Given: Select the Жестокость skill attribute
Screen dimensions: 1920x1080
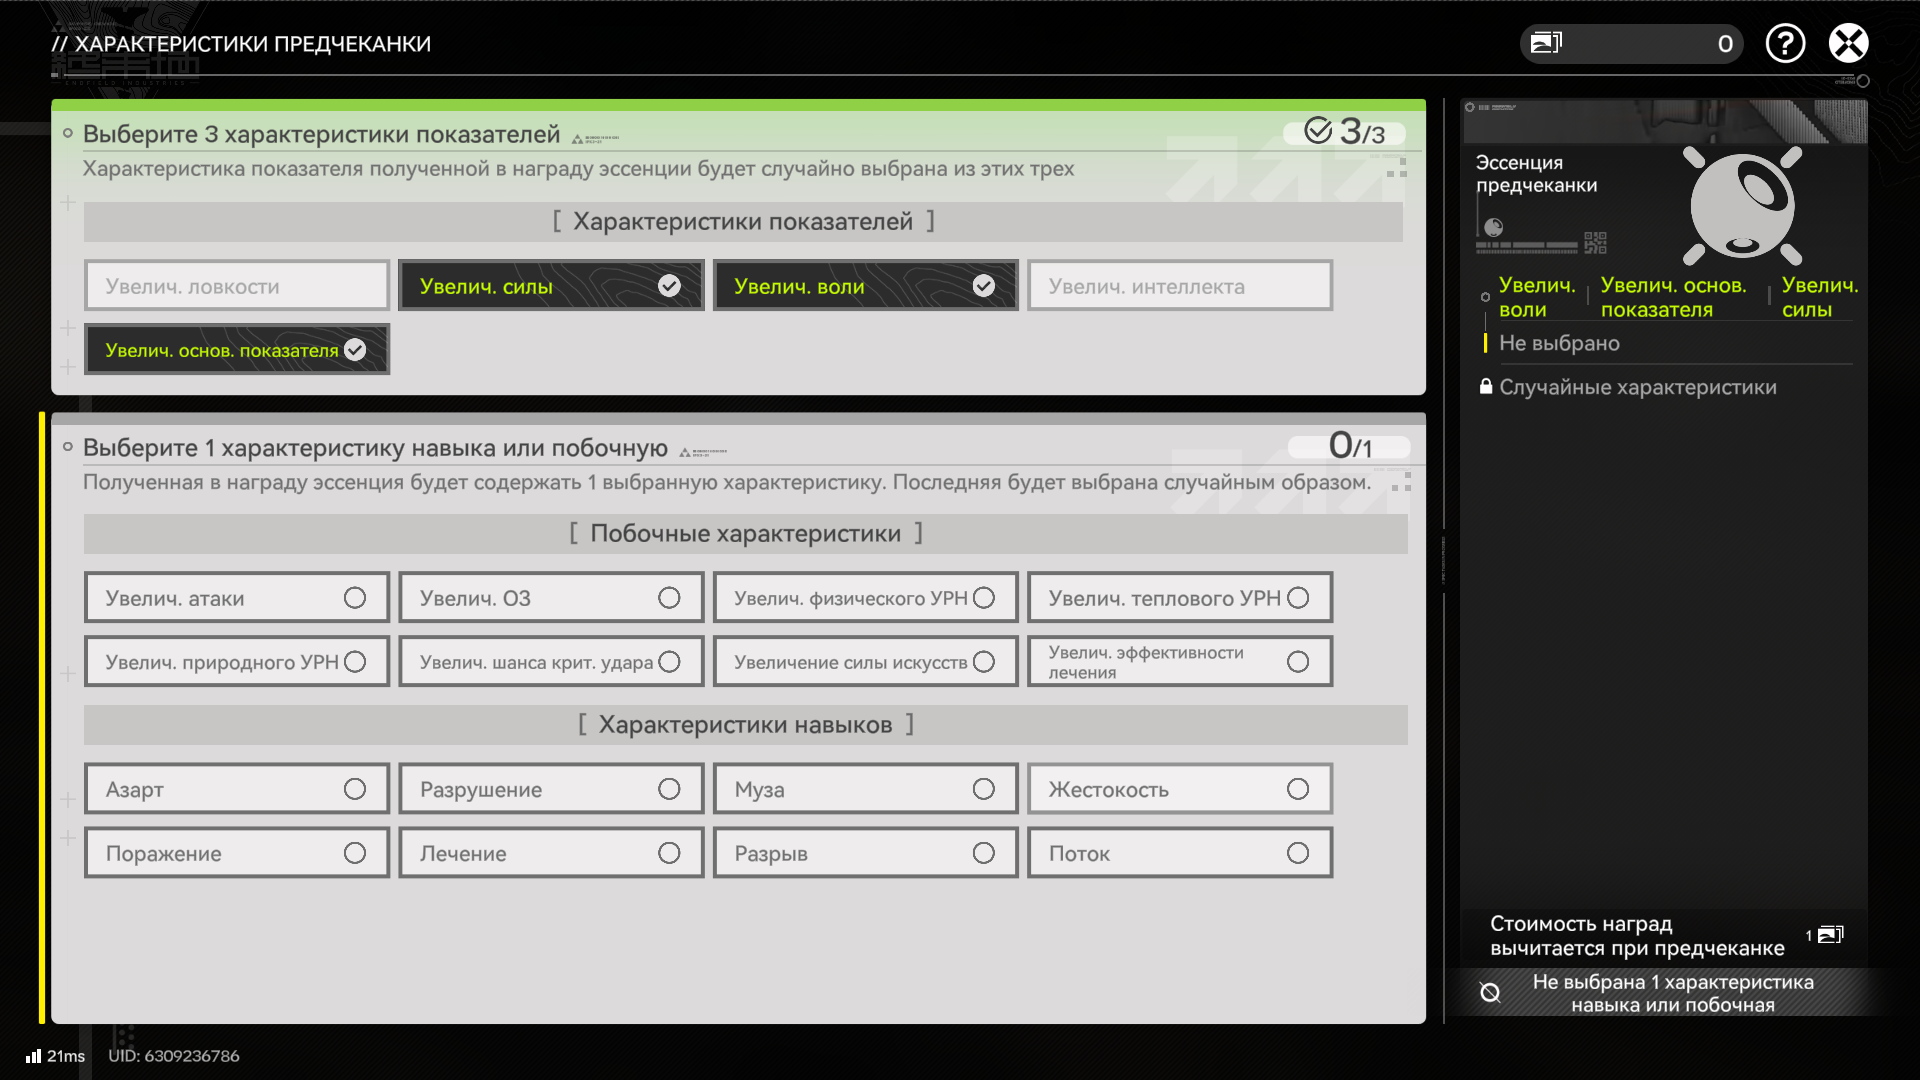Looking at the screenshot, I should (x=1180, y=789).
